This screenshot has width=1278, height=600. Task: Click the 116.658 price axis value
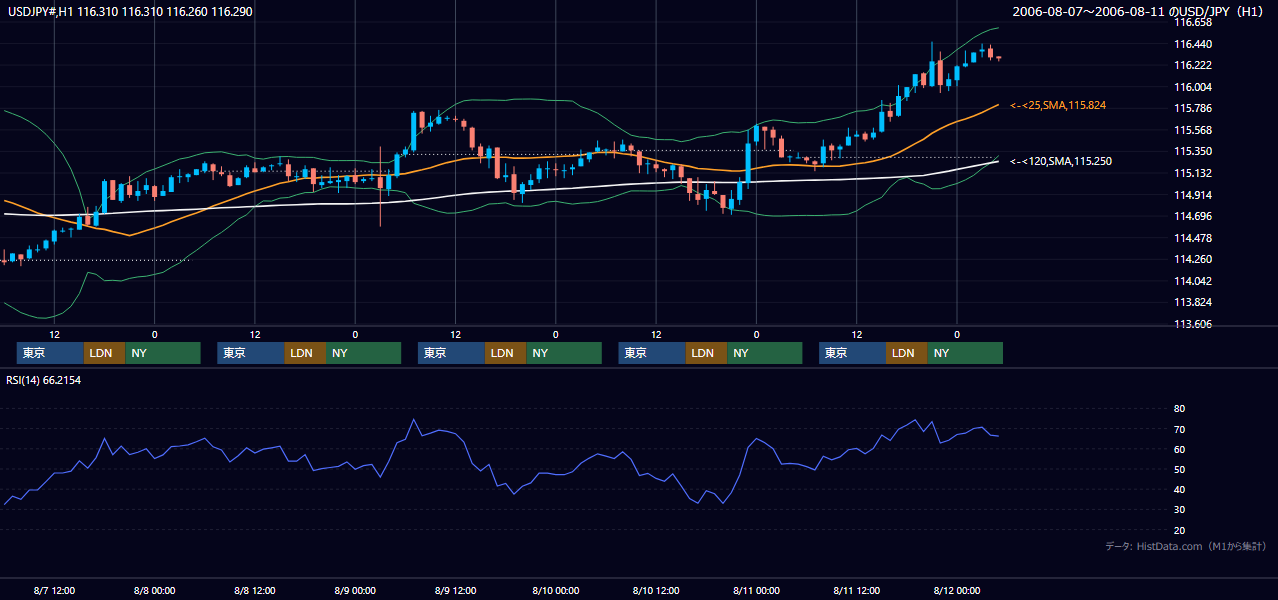(x=1193, y=22)
